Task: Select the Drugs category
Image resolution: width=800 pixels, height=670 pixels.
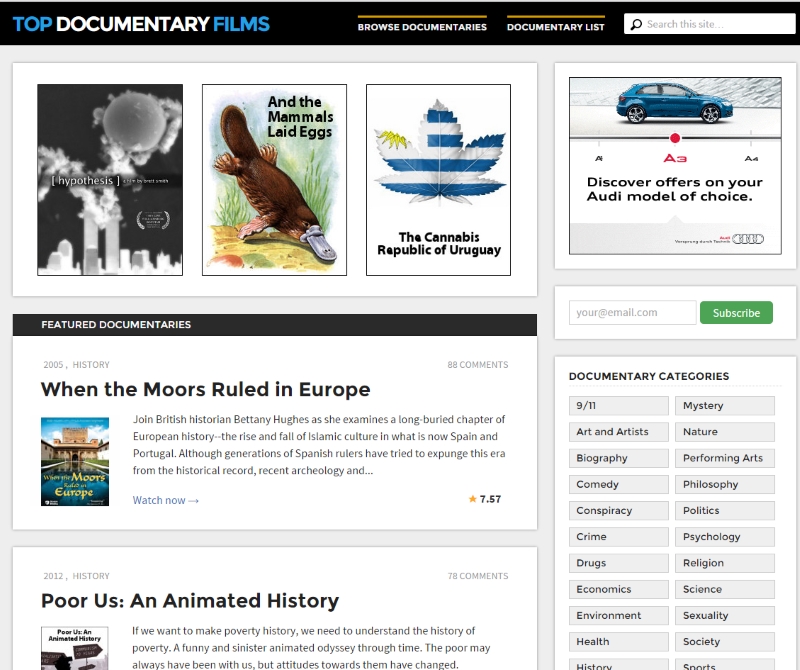Action: pyautogui.click(x=618, y=563)
